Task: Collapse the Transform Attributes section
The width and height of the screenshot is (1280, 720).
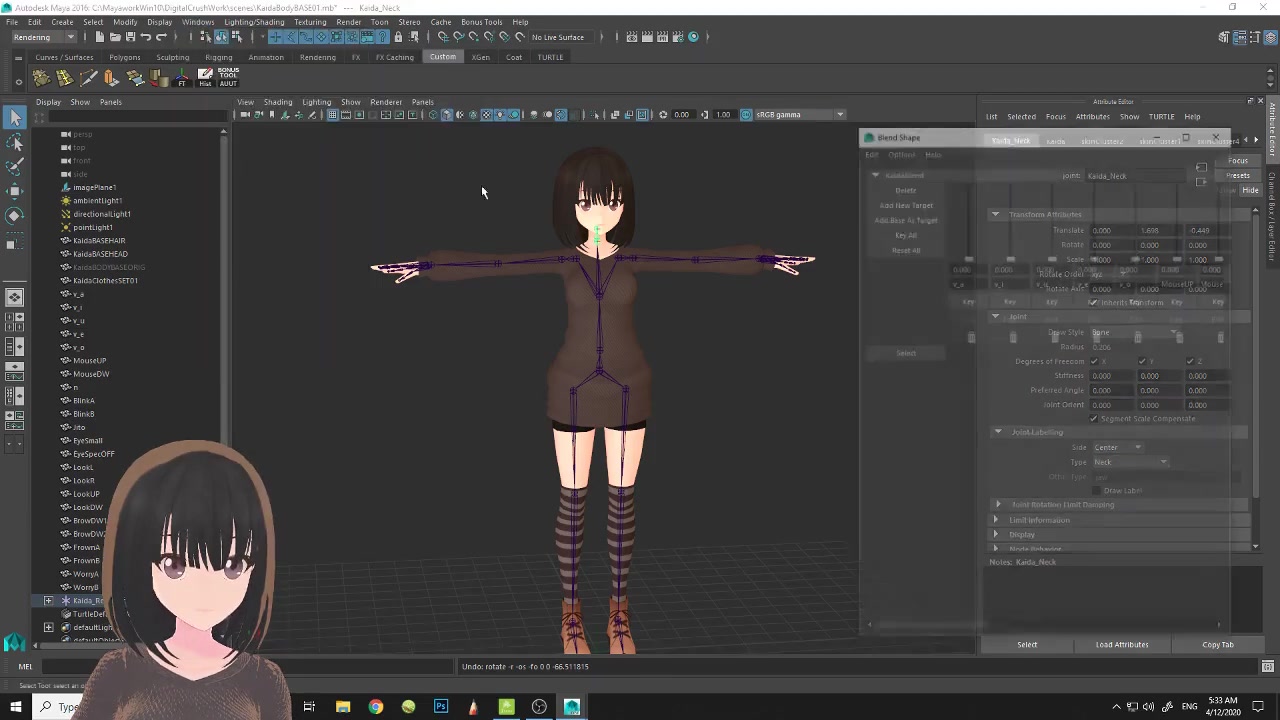Action: click(995, 215)
